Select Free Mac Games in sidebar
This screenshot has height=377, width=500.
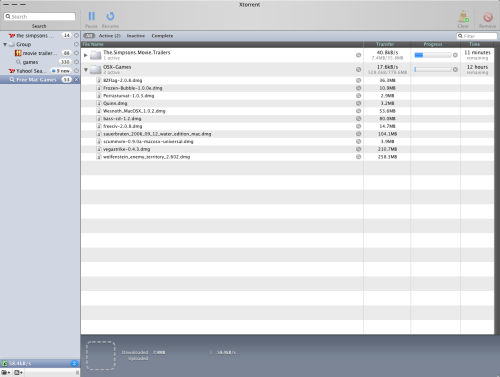40,80
